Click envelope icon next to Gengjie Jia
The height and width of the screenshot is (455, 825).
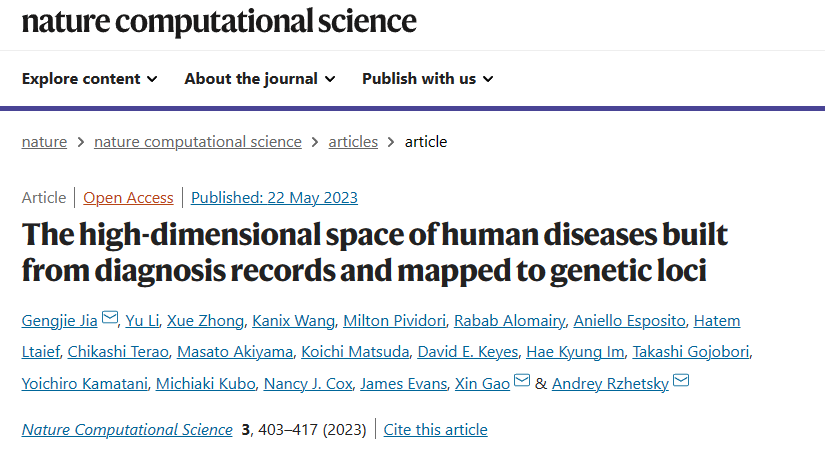pos(110,321)
